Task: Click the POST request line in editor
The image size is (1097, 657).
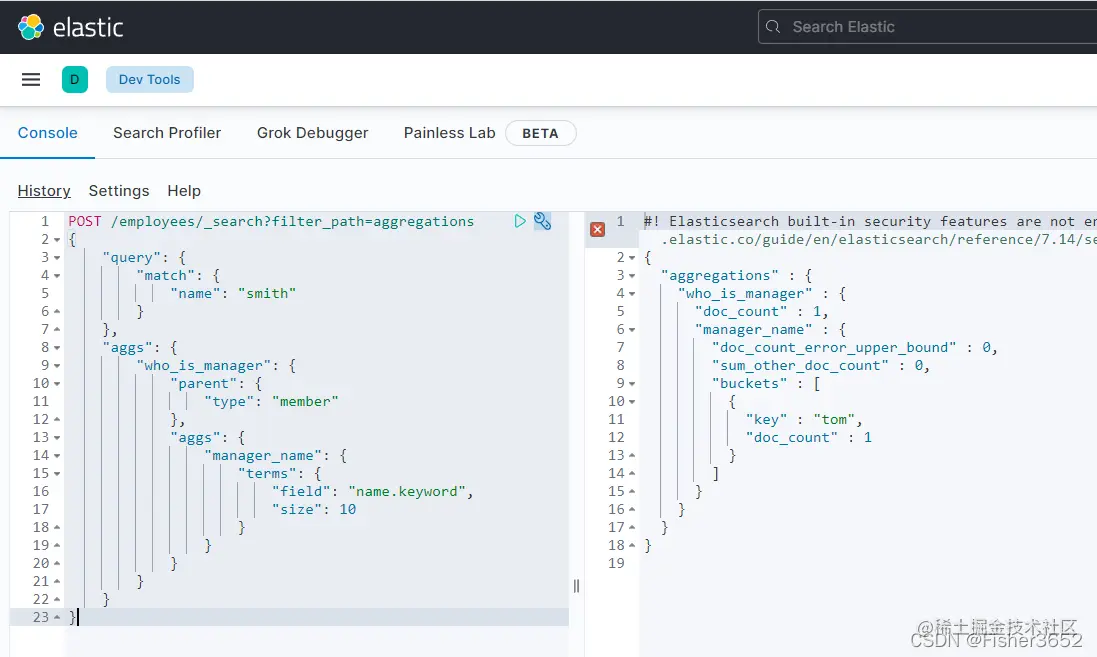Action: coord(271,221)
